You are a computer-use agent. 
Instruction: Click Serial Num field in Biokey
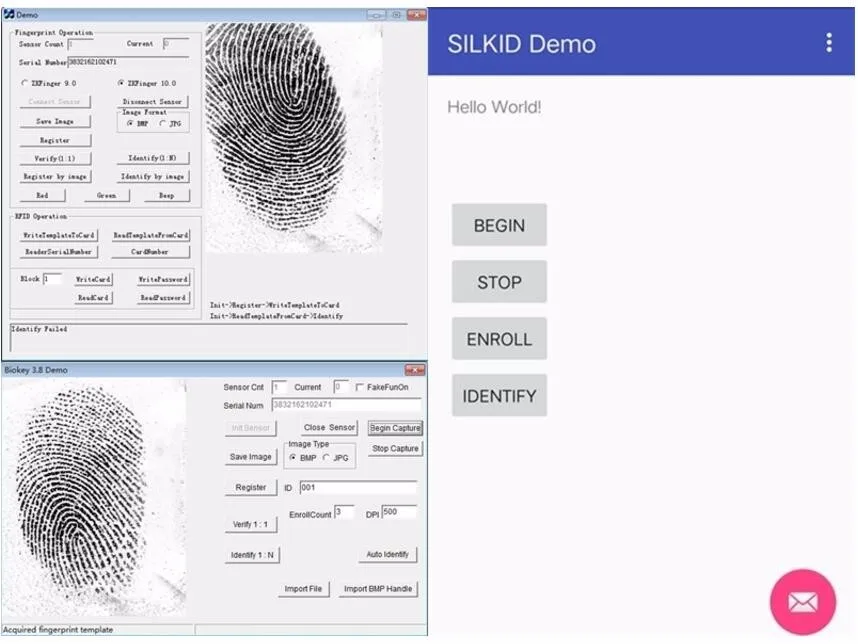pos(346,405)
